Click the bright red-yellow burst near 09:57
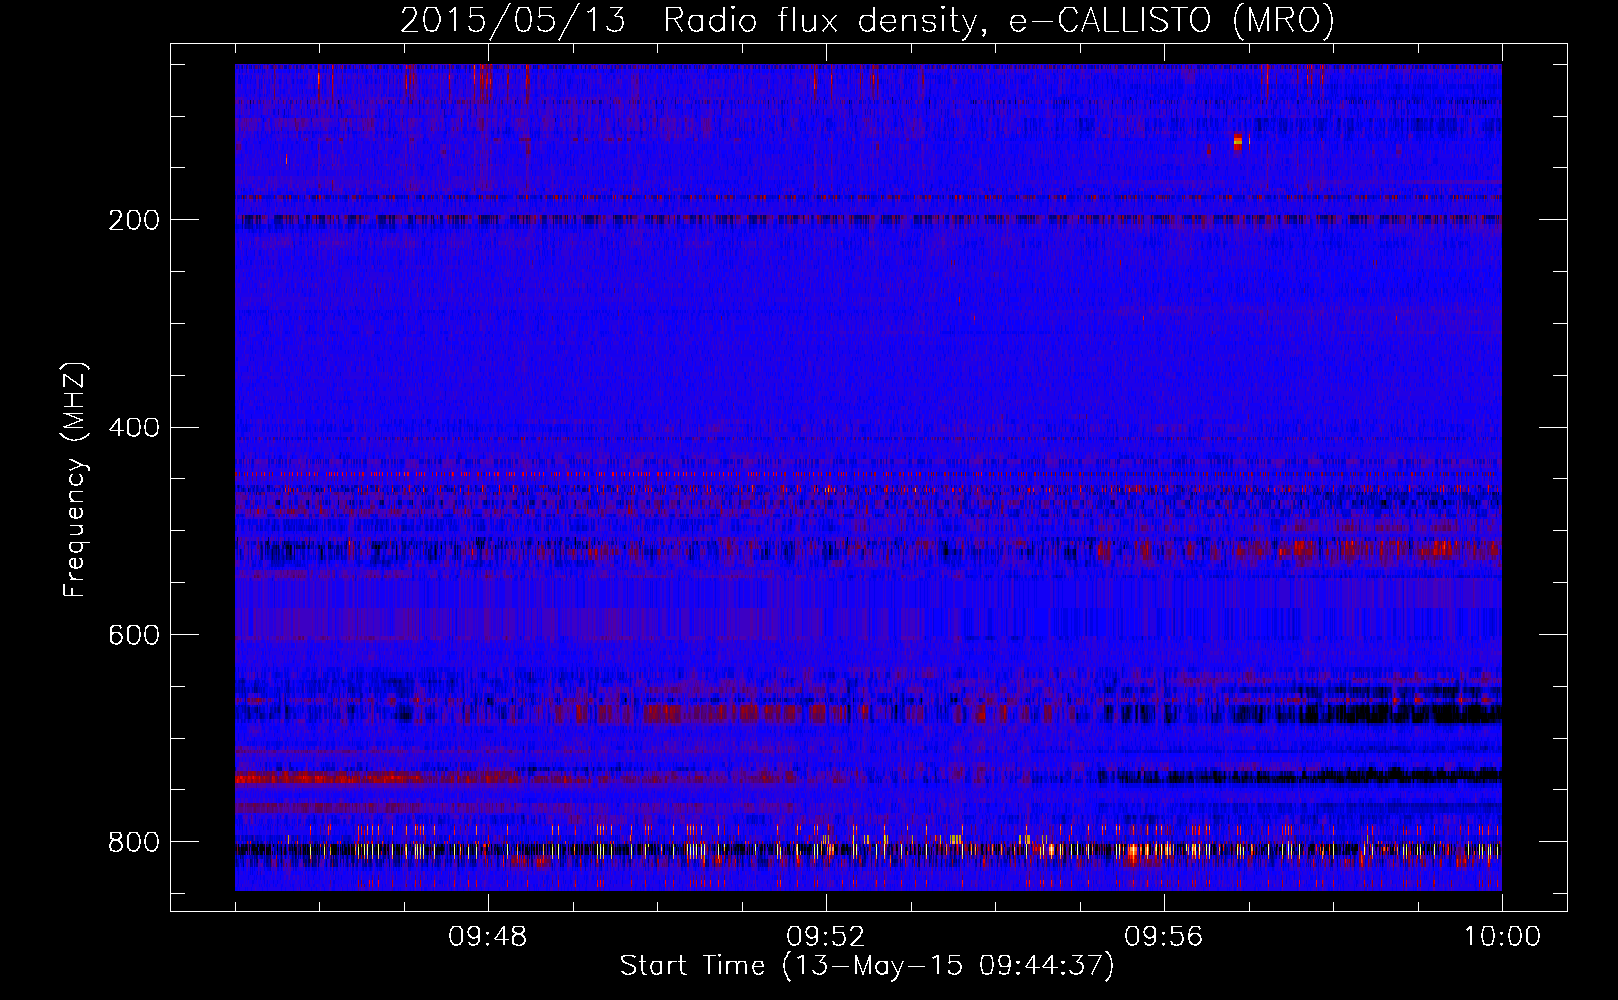 coord(1238,142)
